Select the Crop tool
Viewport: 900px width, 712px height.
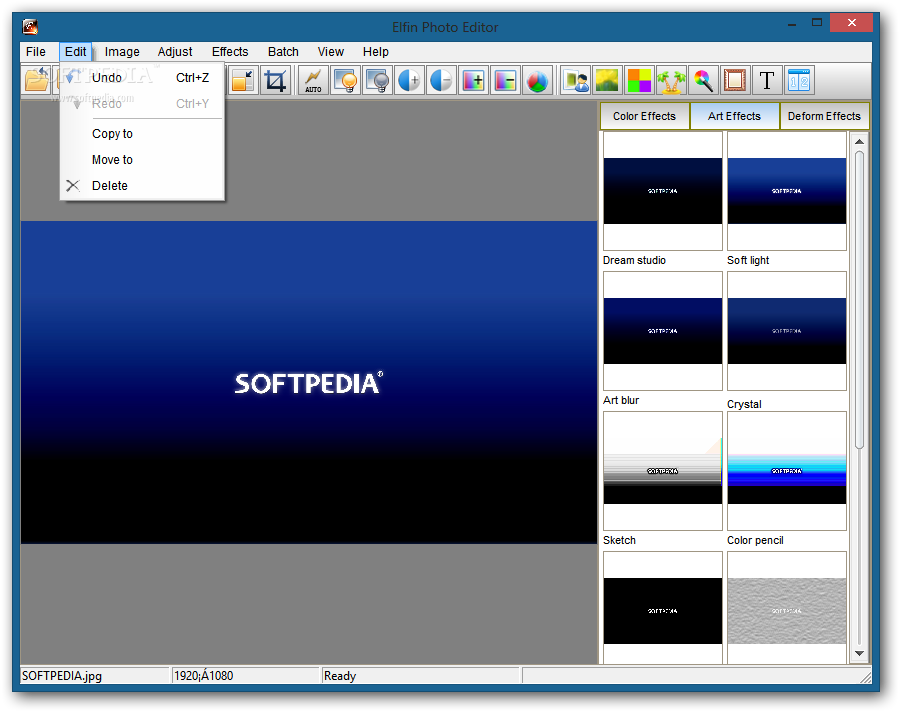[x=276, y=80]
